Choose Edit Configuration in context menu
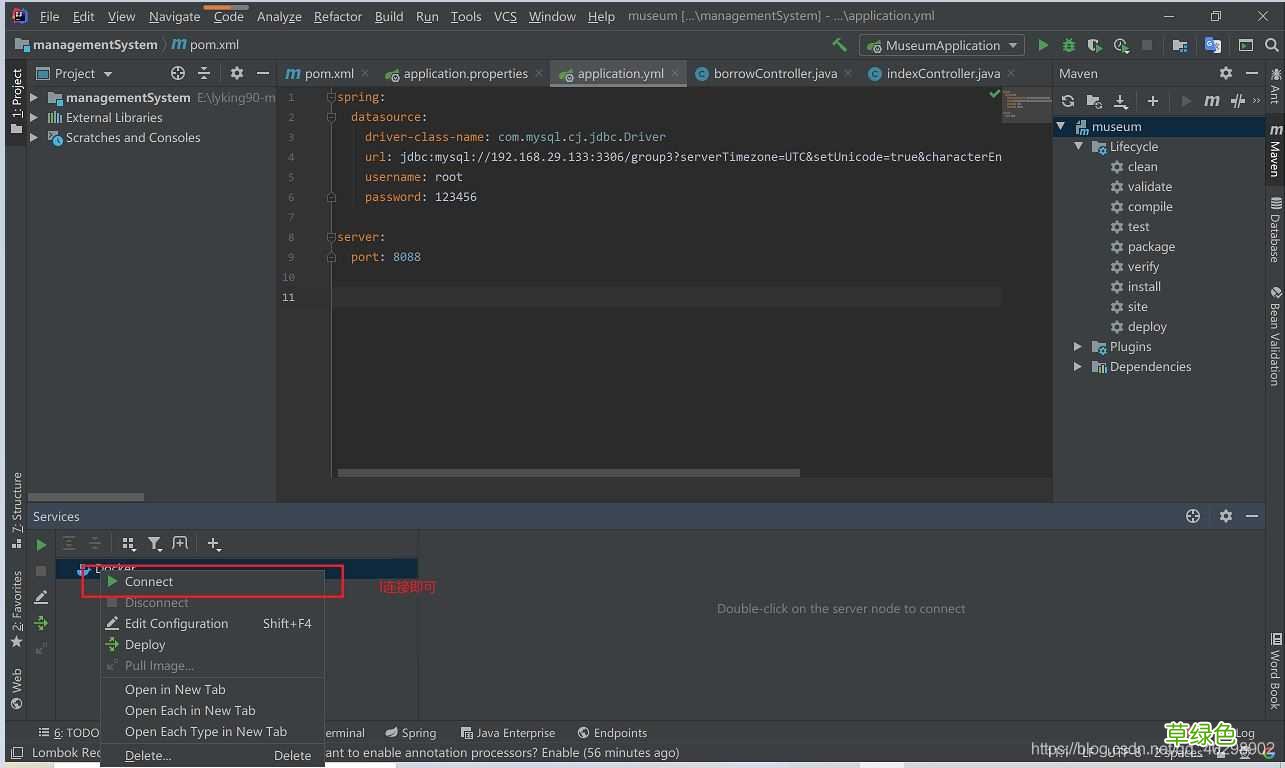This screenshot has height=768, width=1285. (x=212, y=623)
